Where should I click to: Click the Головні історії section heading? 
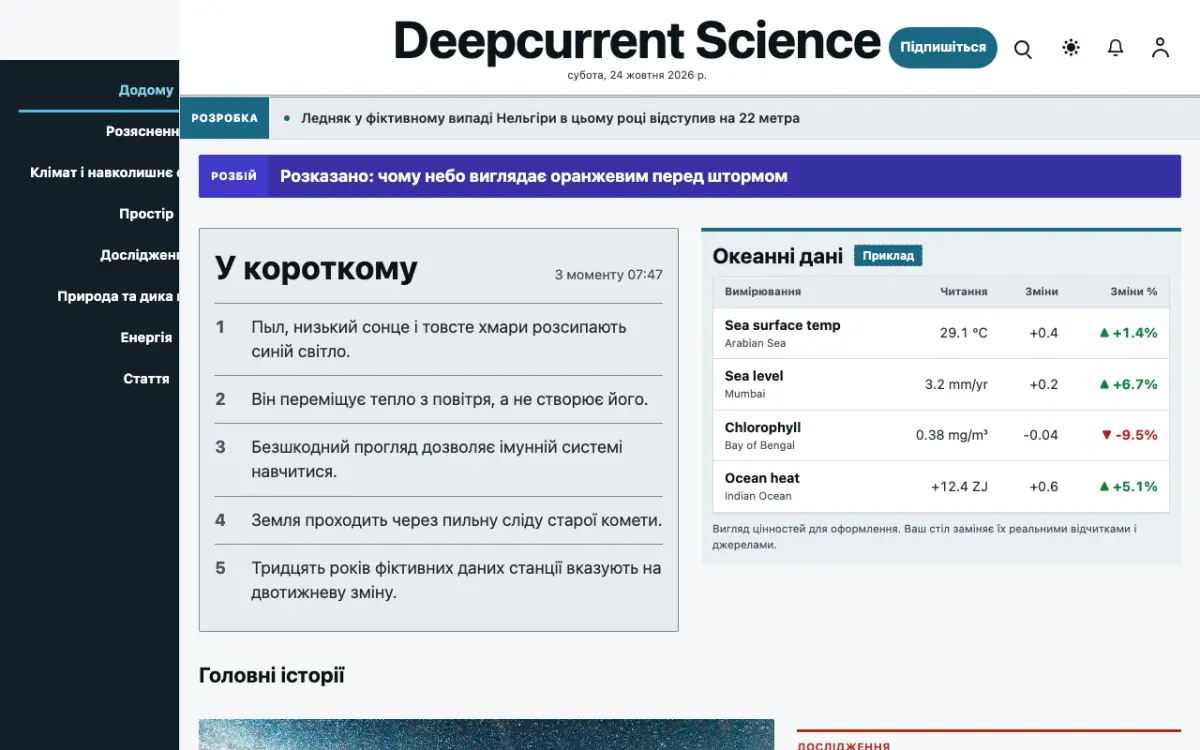[x=272, y=675]
